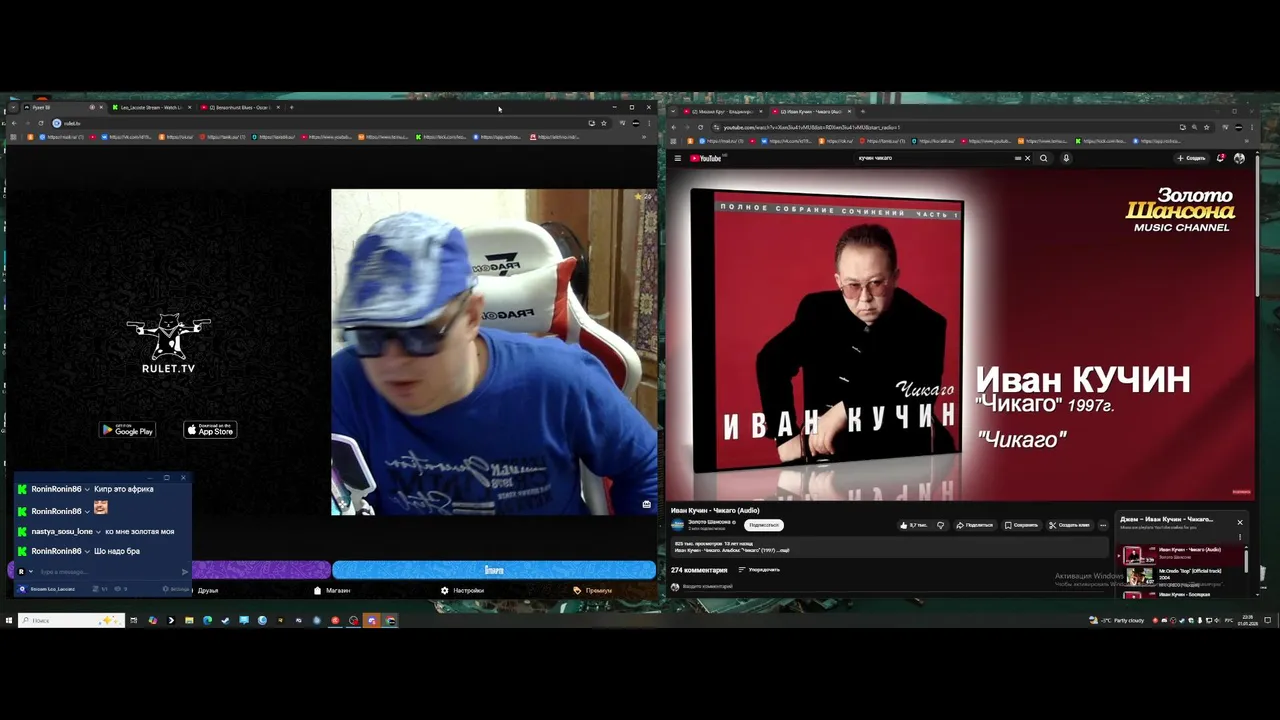Click the taskbar clock and date
This screenshot has height=720, width=1280.
1247,620
